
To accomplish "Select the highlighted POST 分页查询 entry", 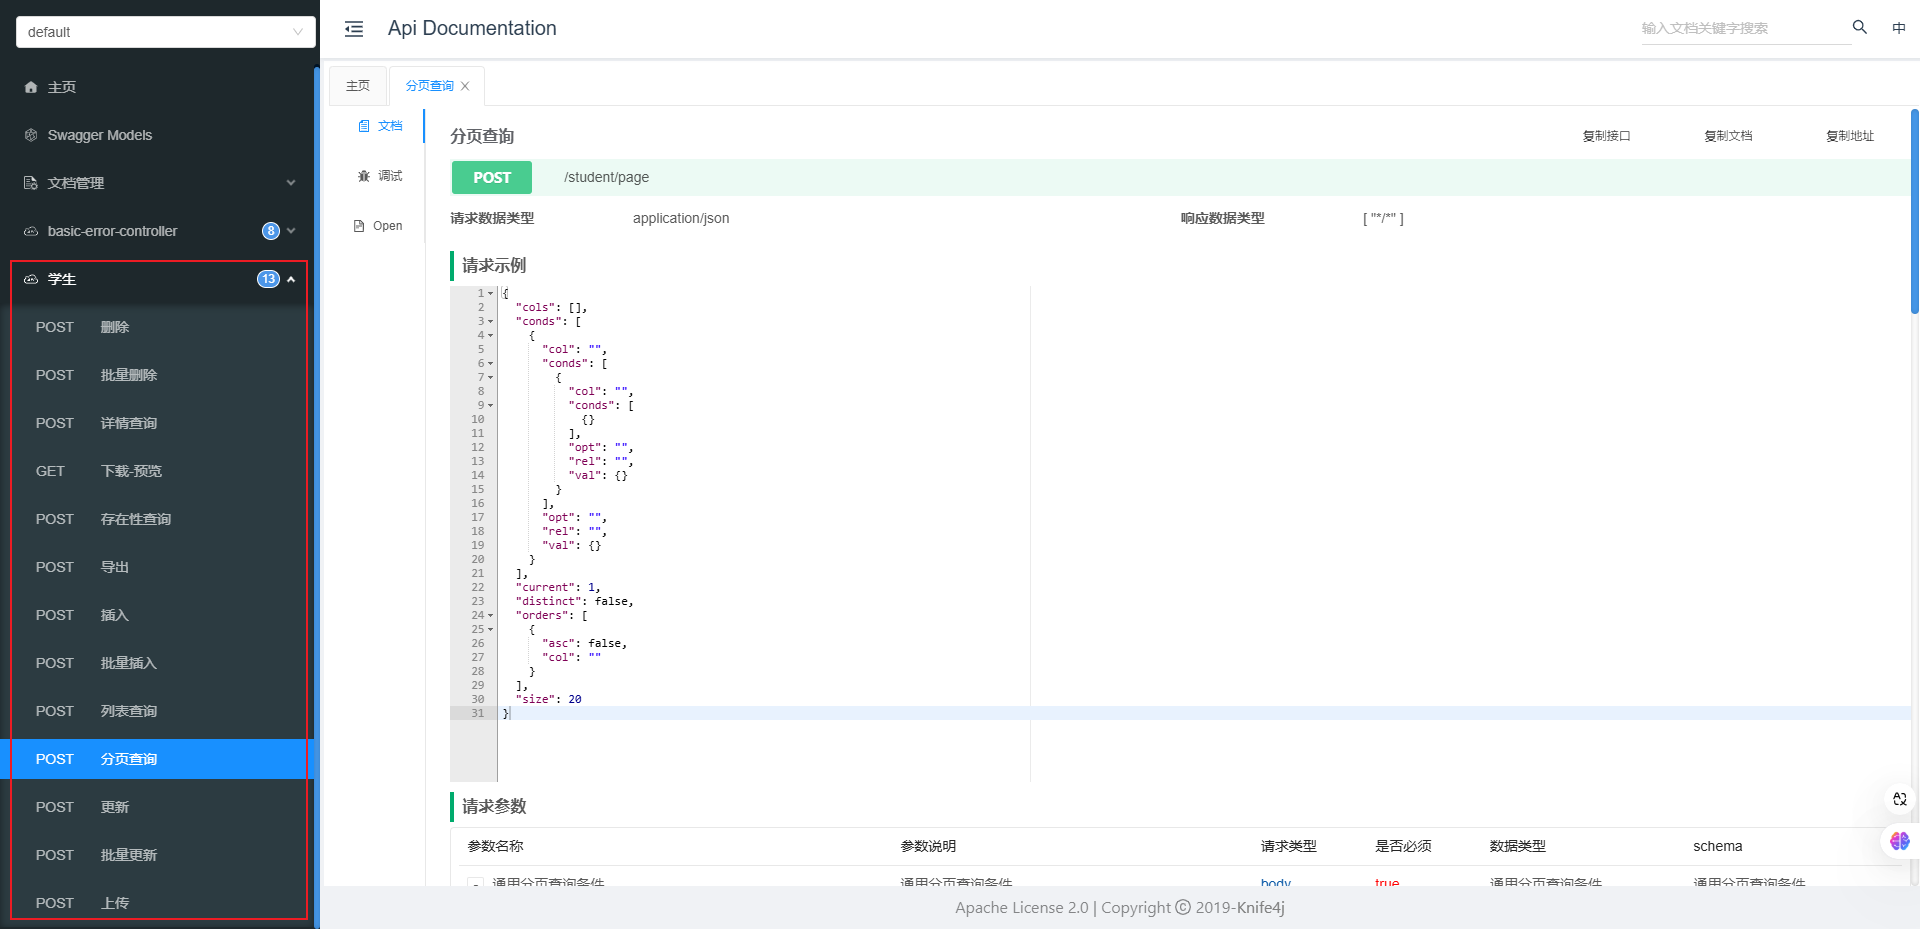I will pos(157,759).
